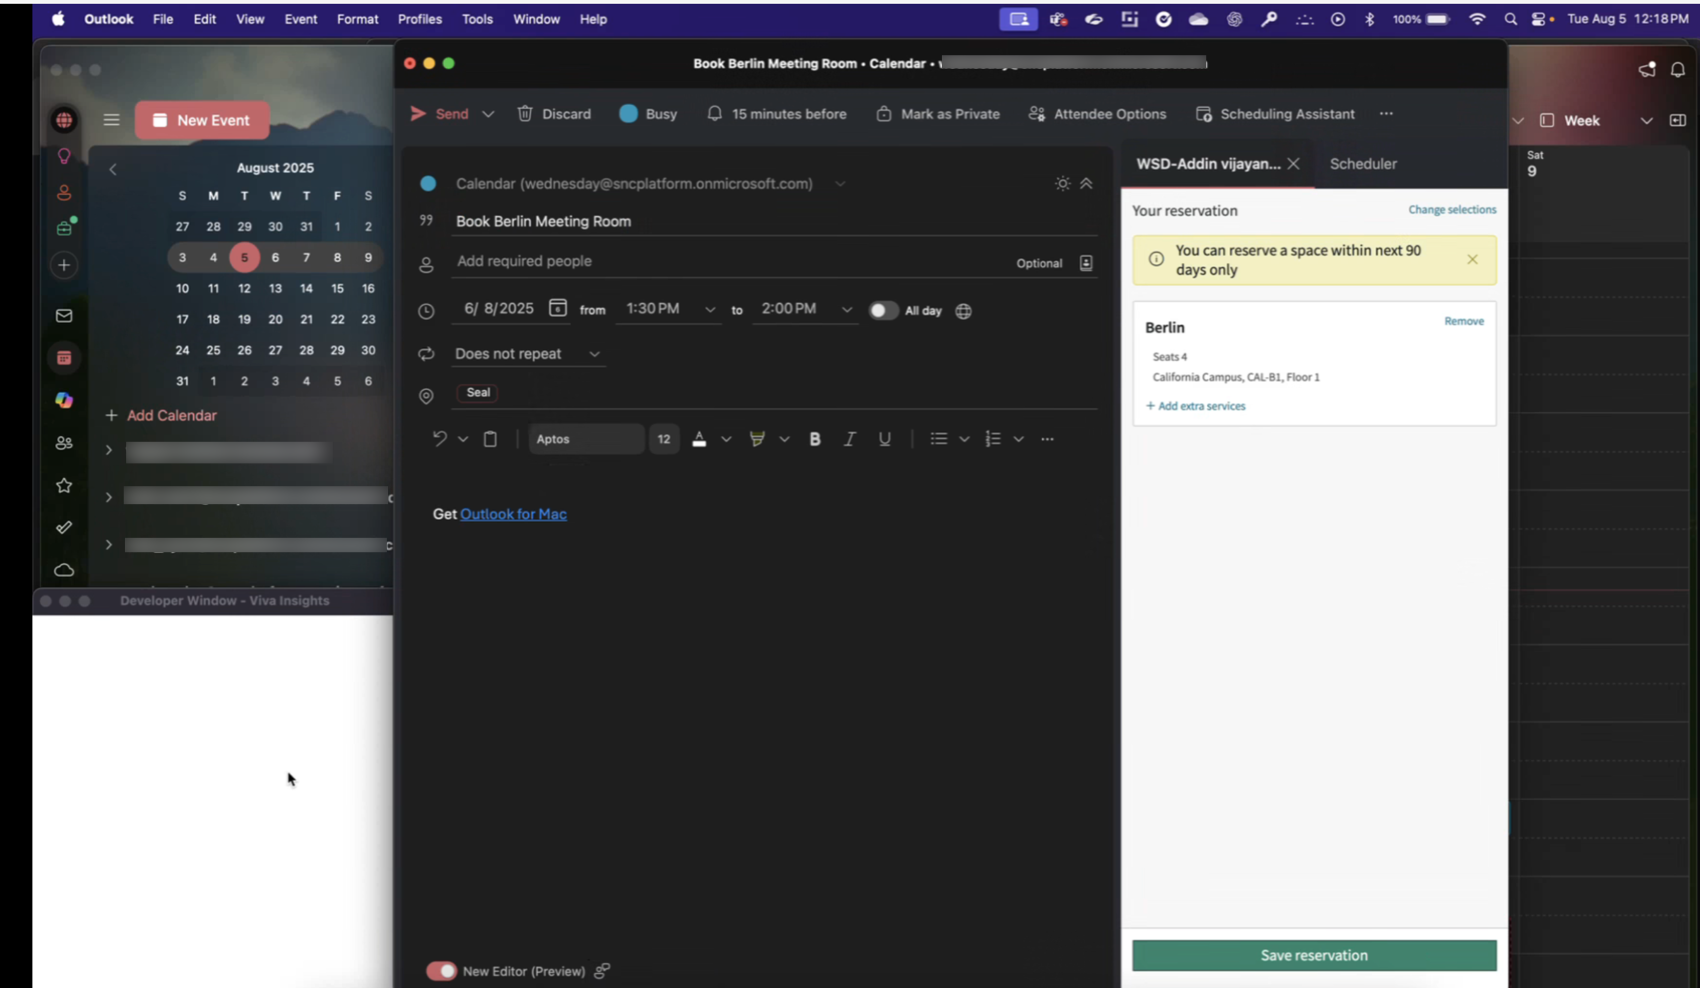Apply the font color swatch

pos(699,439)
